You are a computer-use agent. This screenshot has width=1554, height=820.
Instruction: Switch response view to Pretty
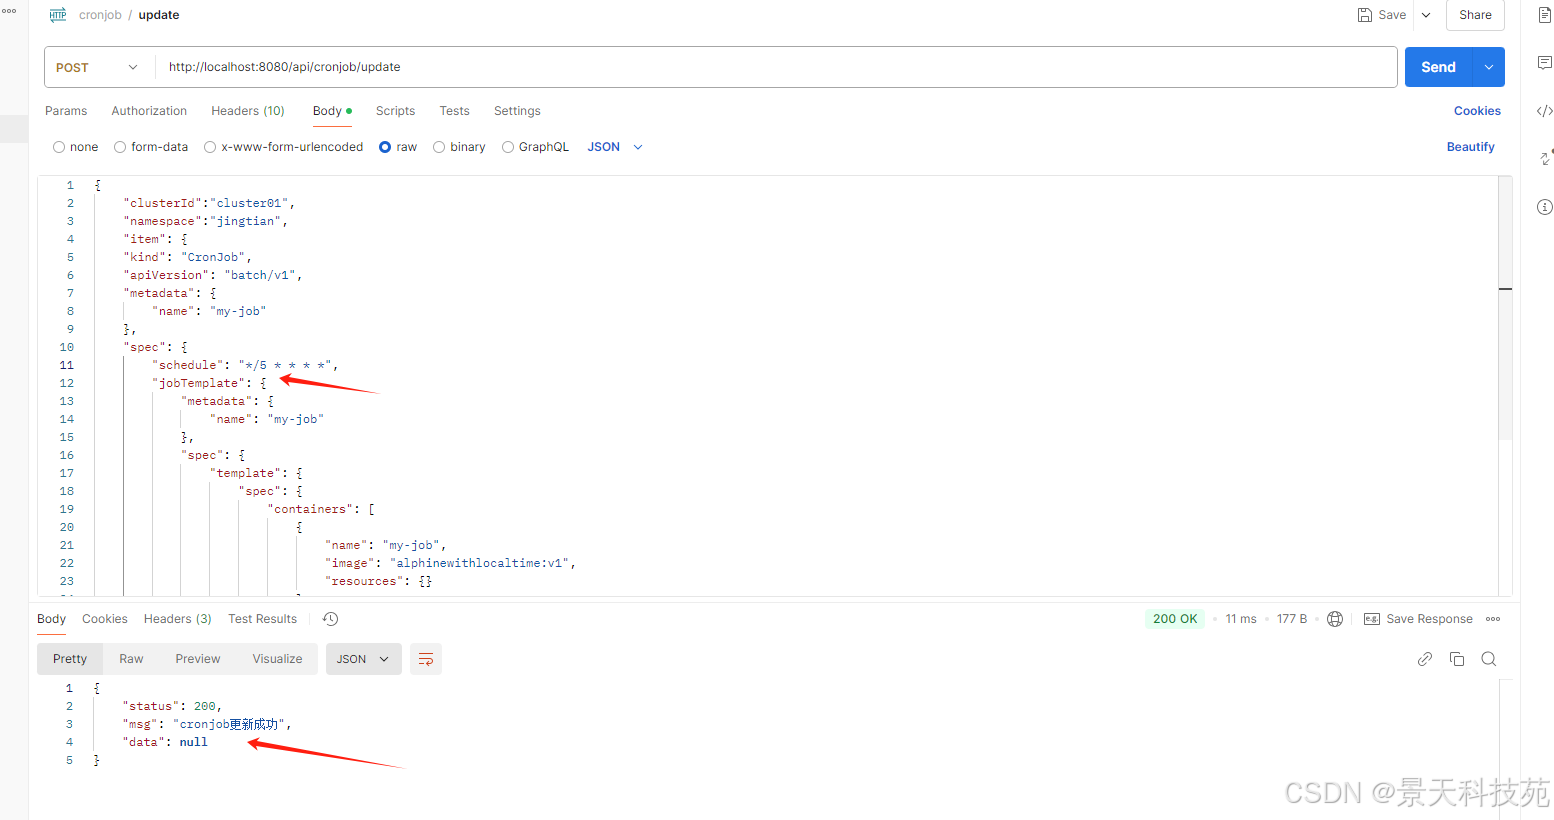(70, 659)
